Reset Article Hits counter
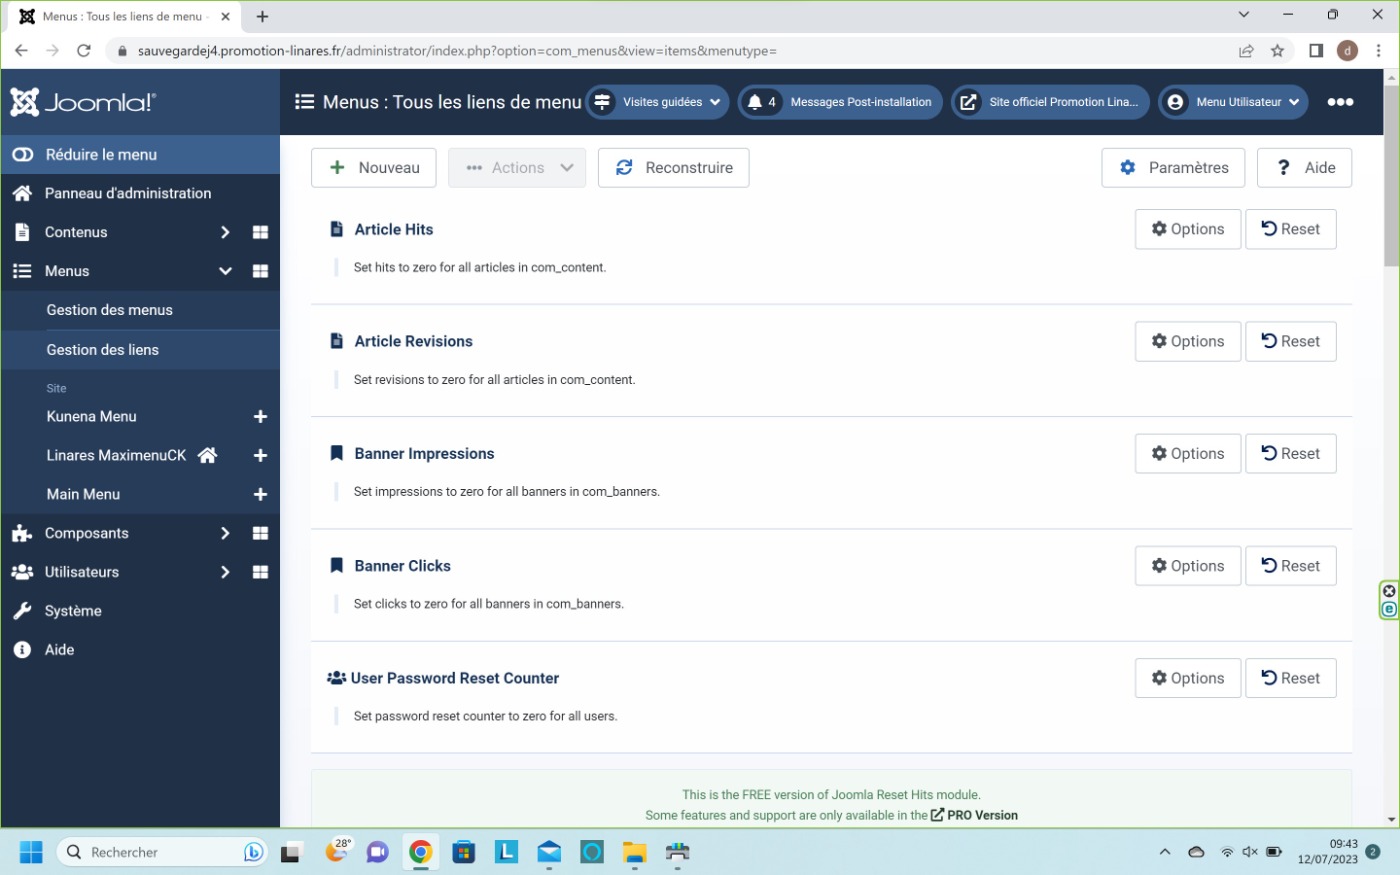The image size is (1400, 875). coord(1290,229)
